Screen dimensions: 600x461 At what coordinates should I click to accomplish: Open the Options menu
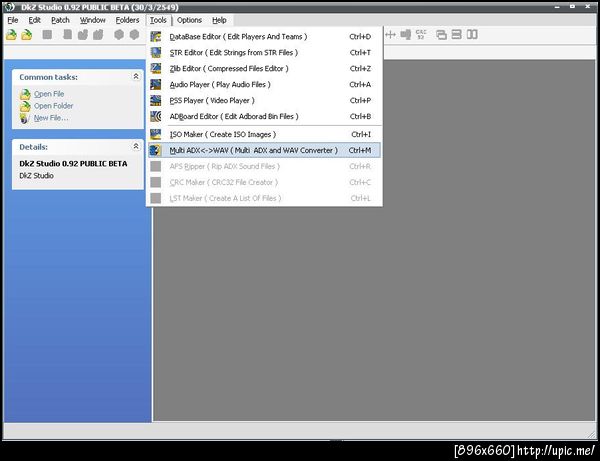click(x=189, y=20)
